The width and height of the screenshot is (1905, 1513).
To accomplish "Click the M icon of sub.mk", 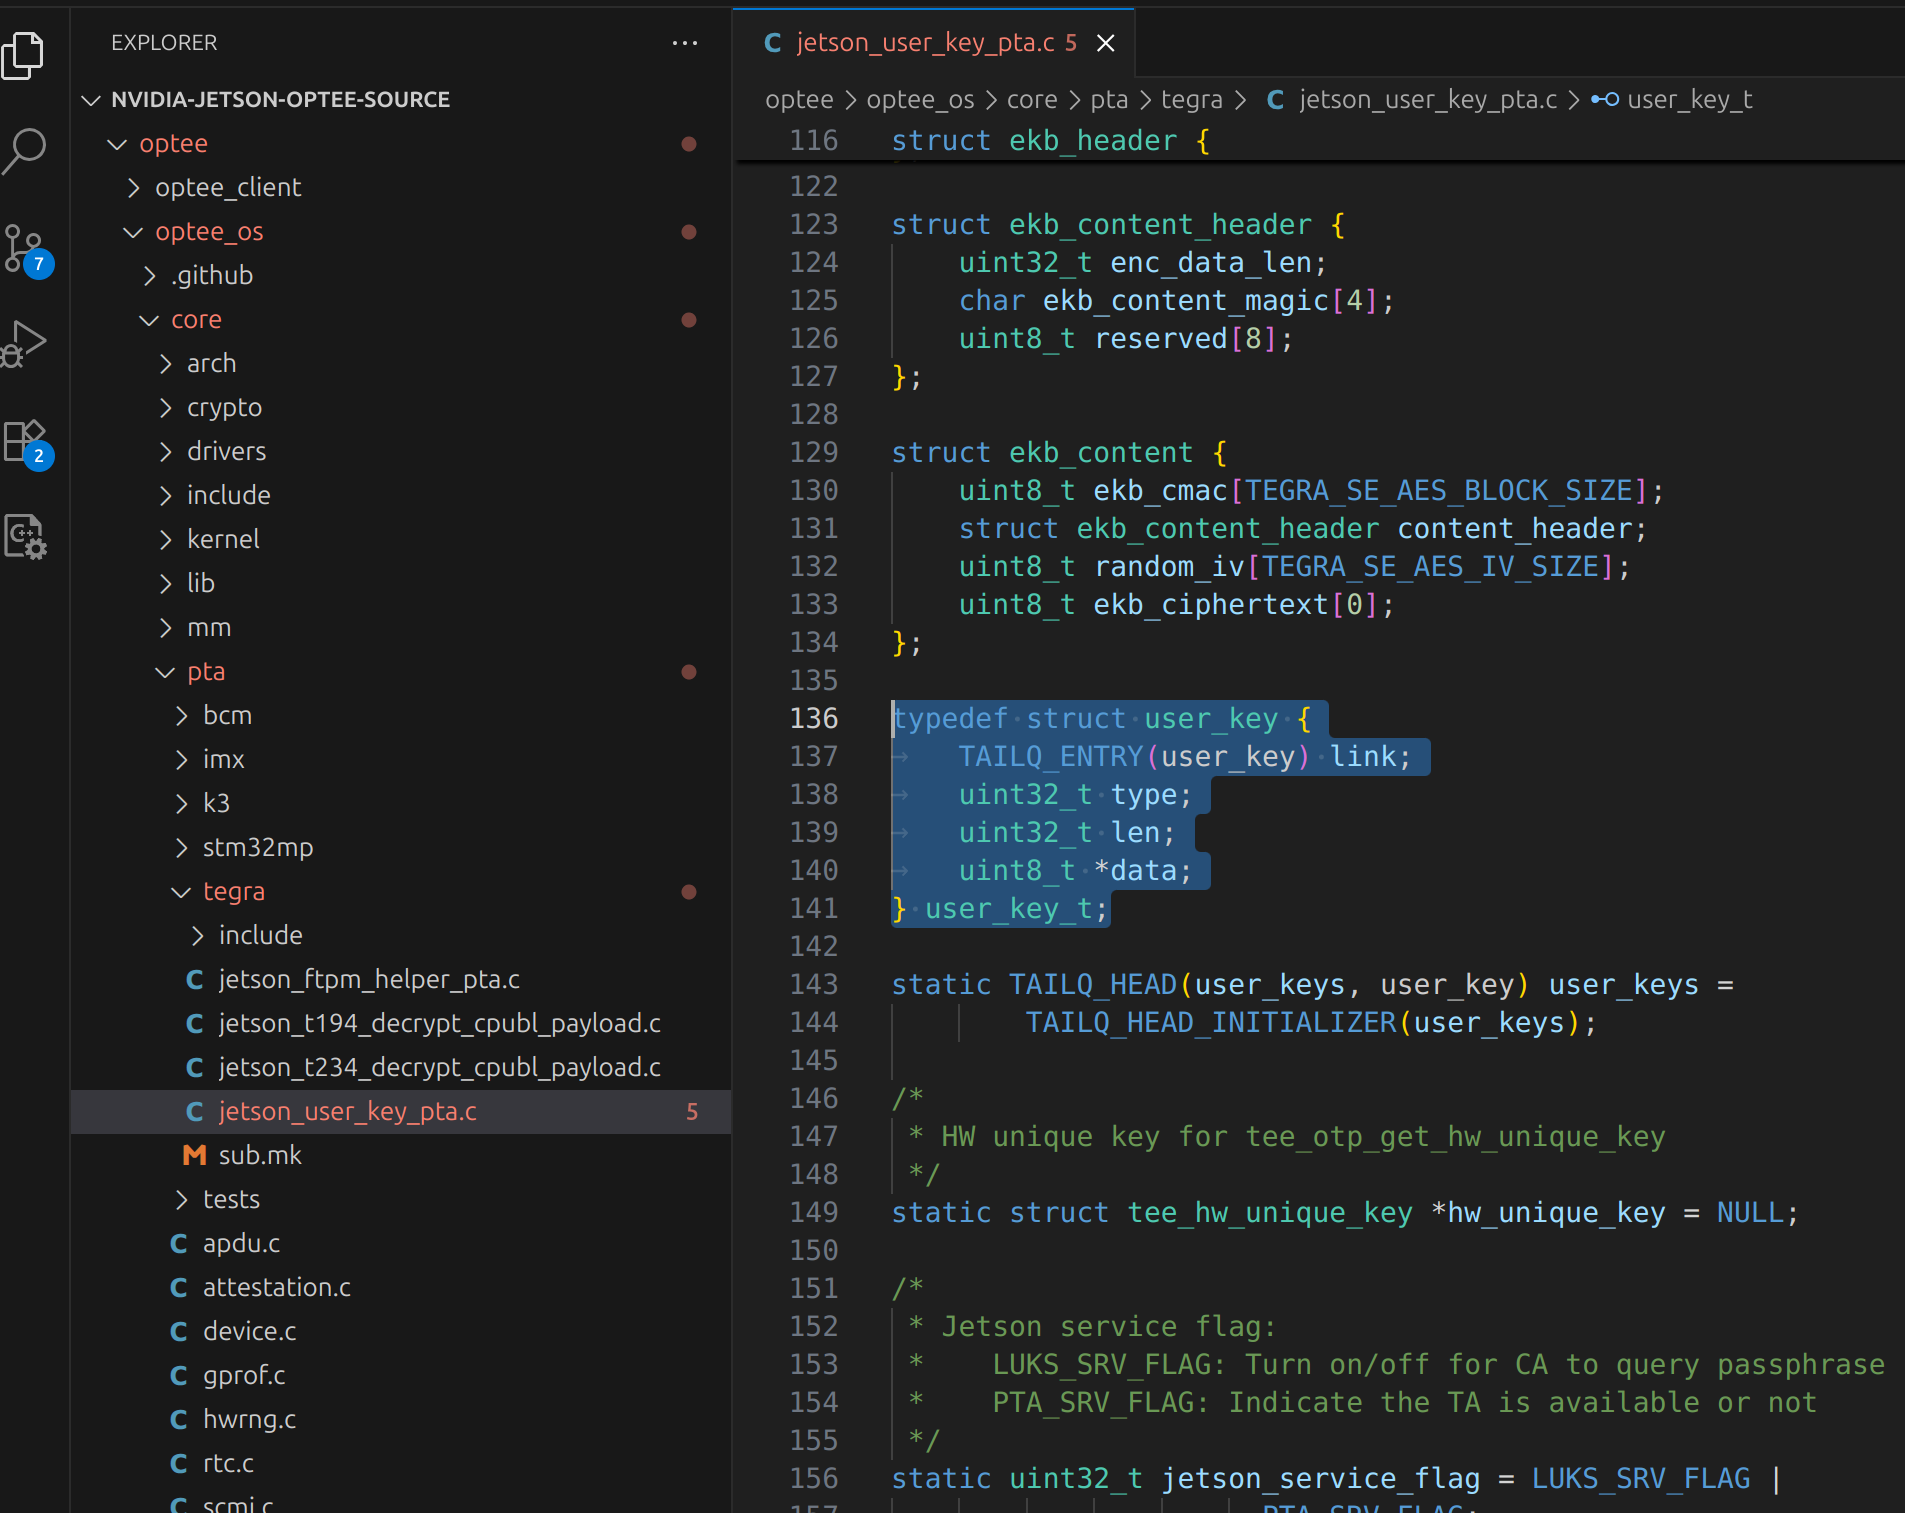I will tap(195, 1156).
